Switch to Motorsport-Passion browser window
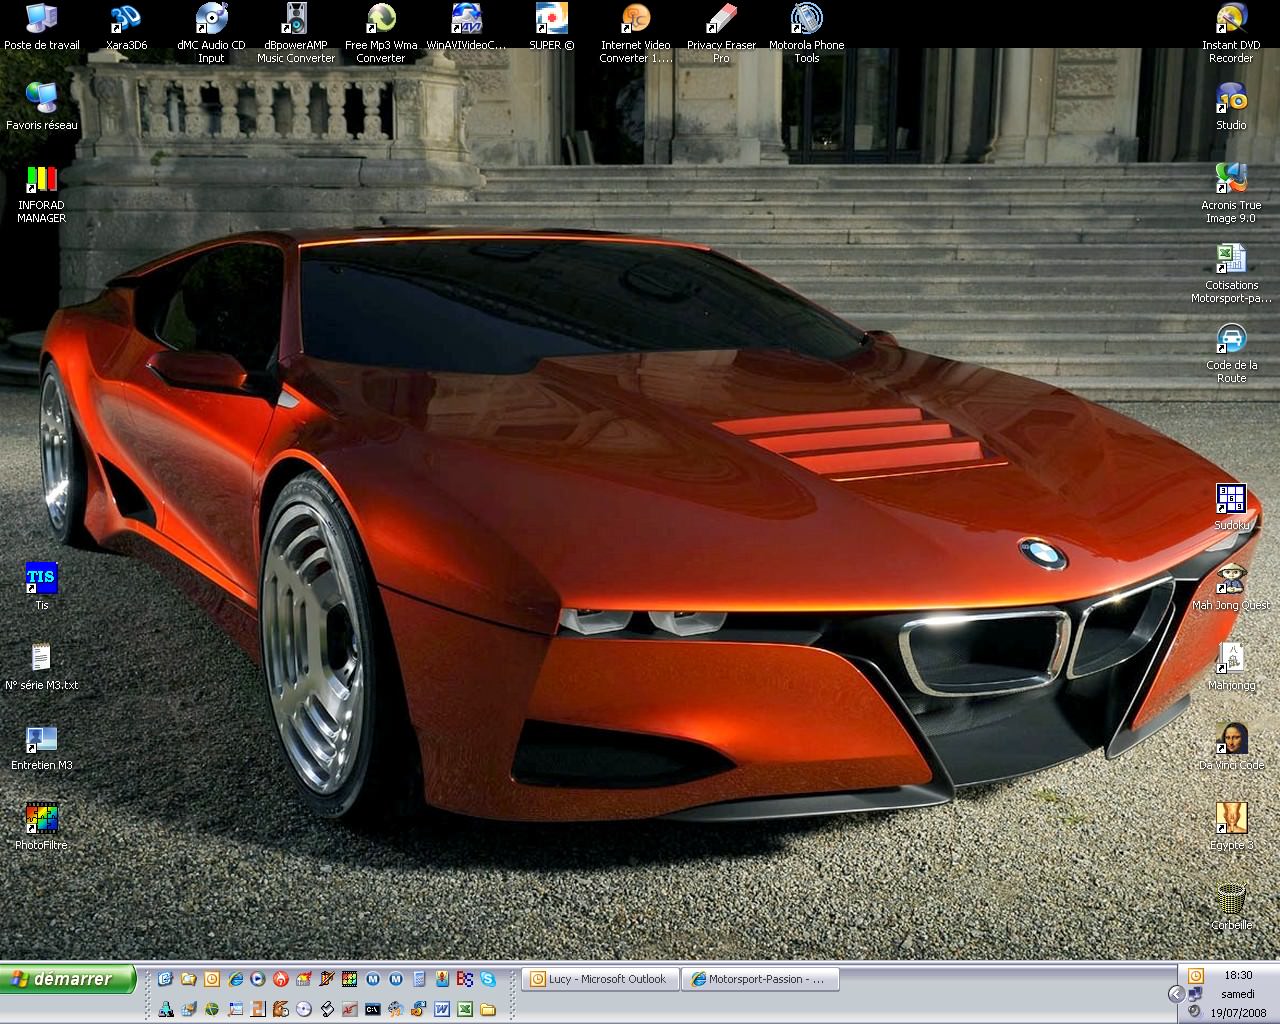 [760, 979]
